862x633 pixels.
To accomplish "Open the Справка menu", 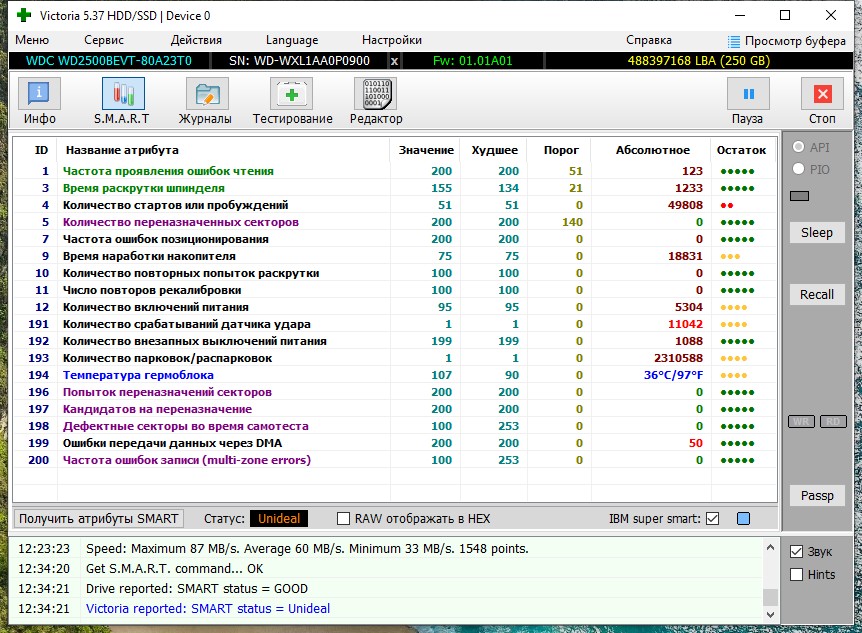I will [649, 40].
